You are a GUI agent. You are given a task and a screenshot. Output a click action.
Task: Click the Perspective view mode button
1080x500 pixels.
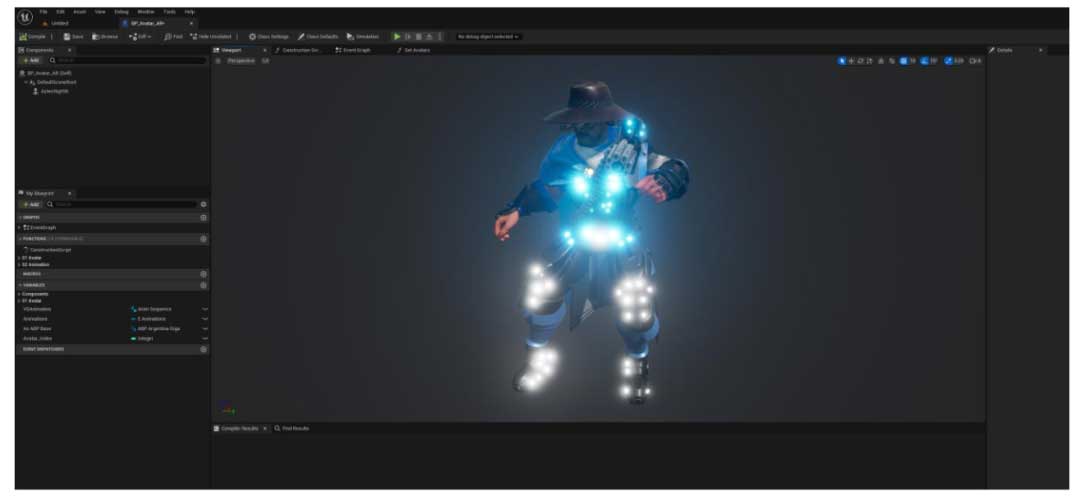pyautogui.click(x=240, y=61)
